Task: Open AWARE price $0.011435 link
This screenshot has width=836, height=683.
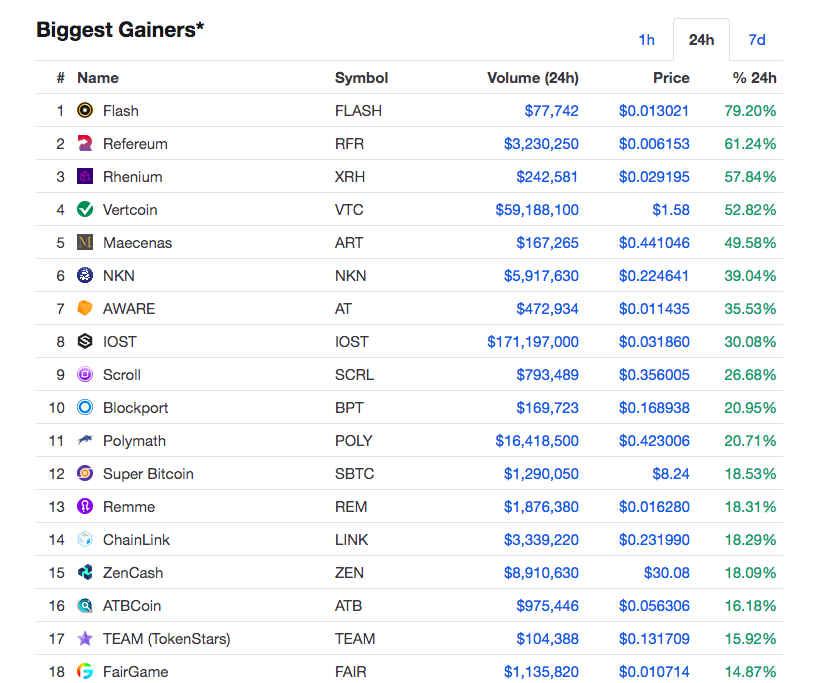Action: tap(654, 309)
